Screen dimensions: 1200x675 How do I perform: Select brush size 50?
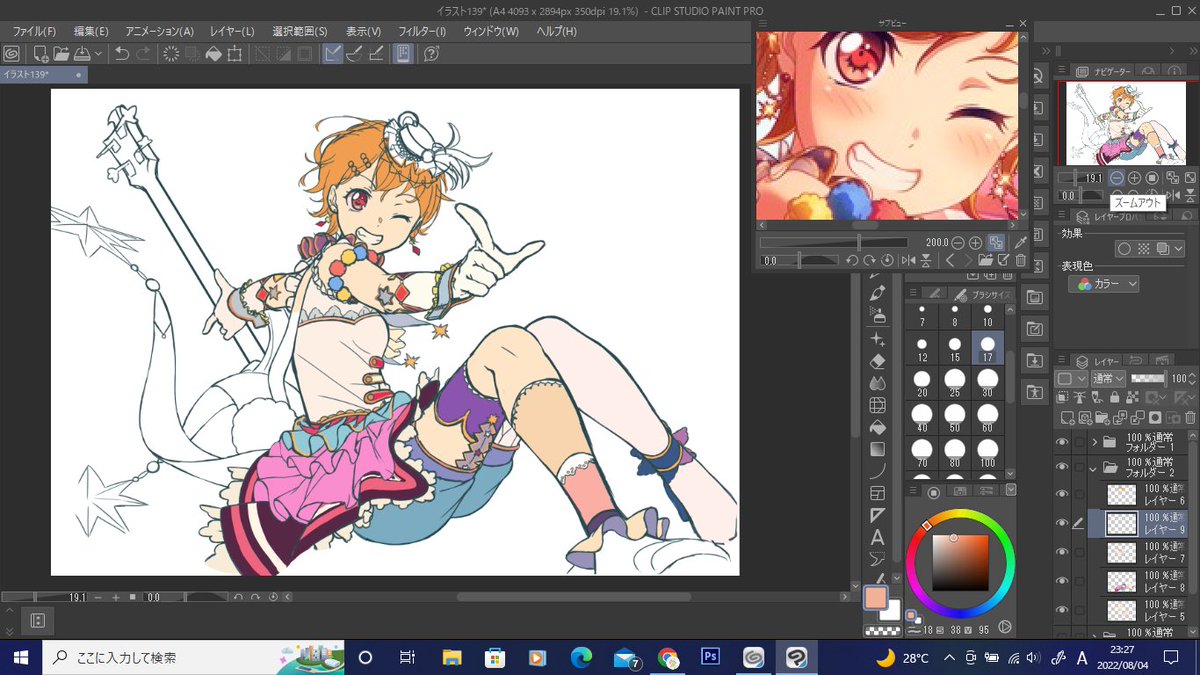point(955,418)
